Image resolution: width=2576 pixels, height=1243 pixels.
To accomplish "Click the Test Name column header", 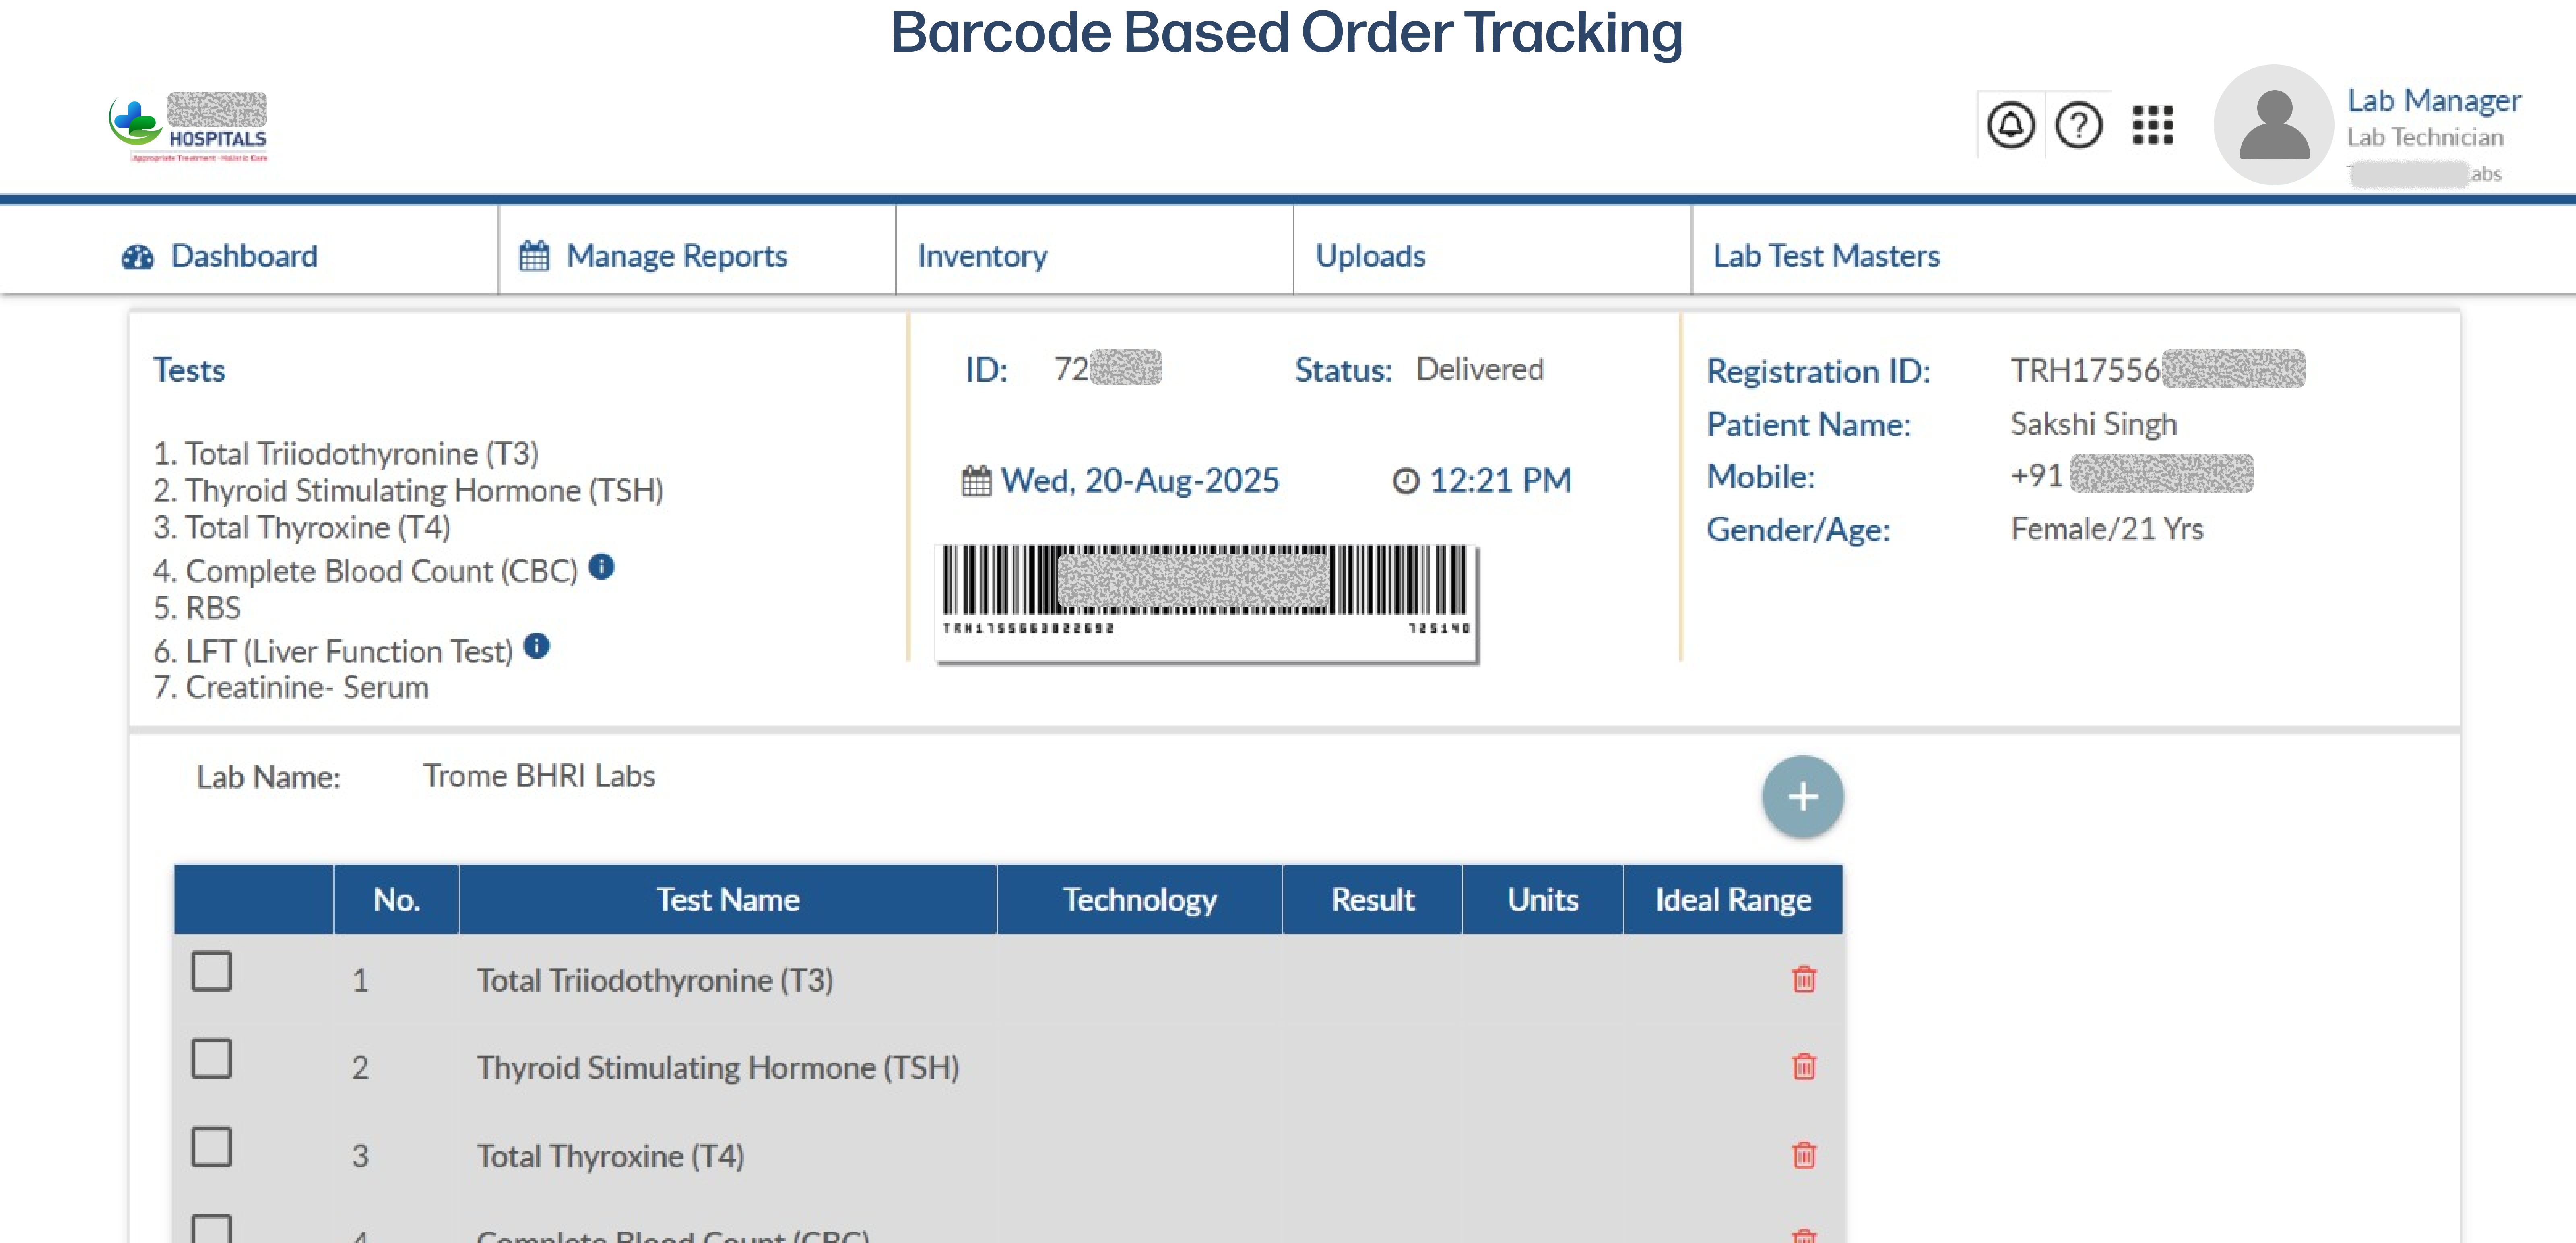I will coord(728,900).
